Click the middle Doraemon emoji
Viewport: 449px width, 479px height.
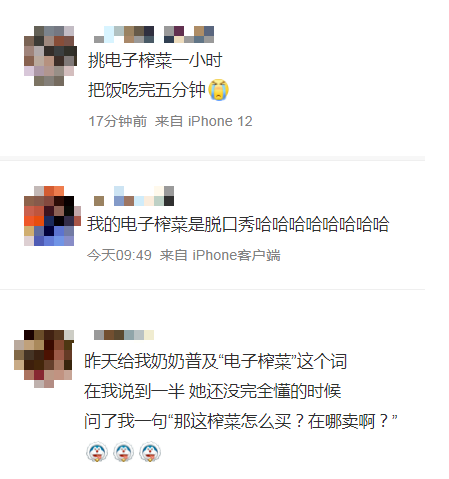(123, 452)
